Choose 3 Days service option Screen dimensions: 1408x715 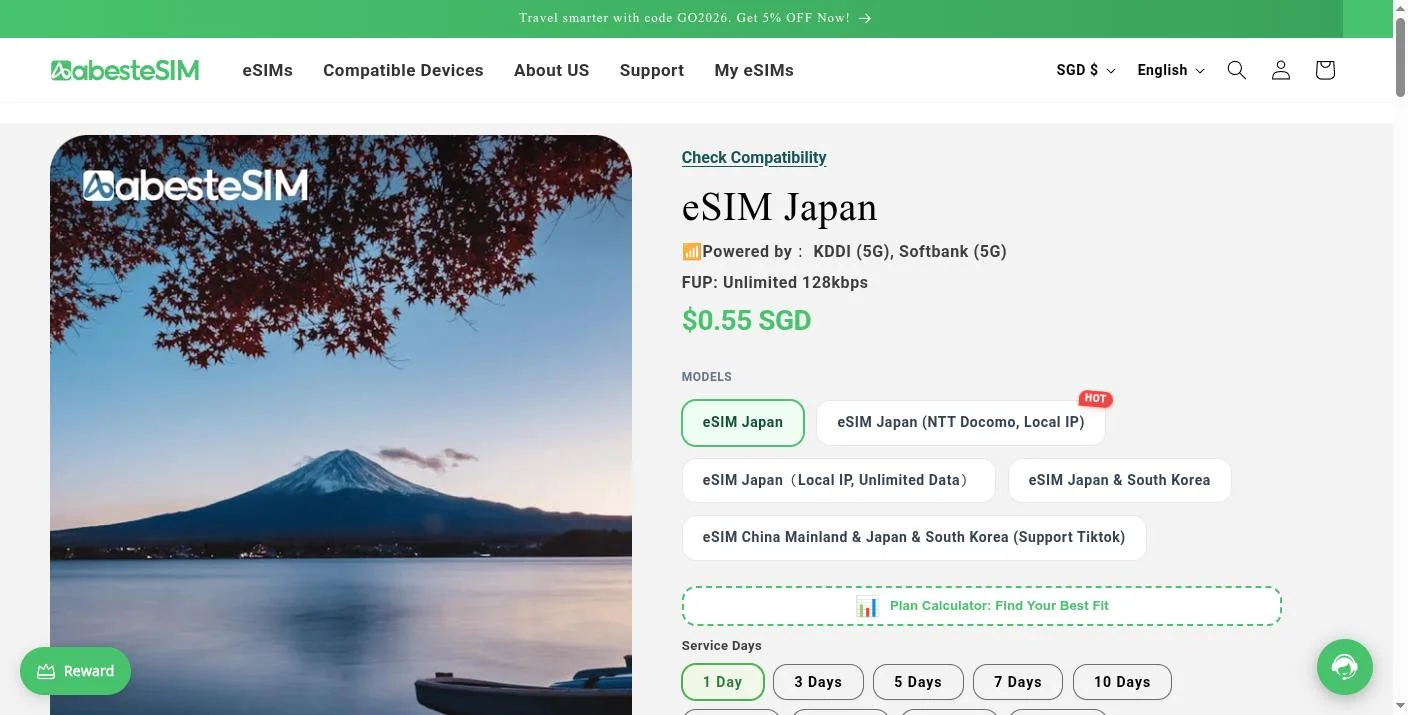click(818, 682)
